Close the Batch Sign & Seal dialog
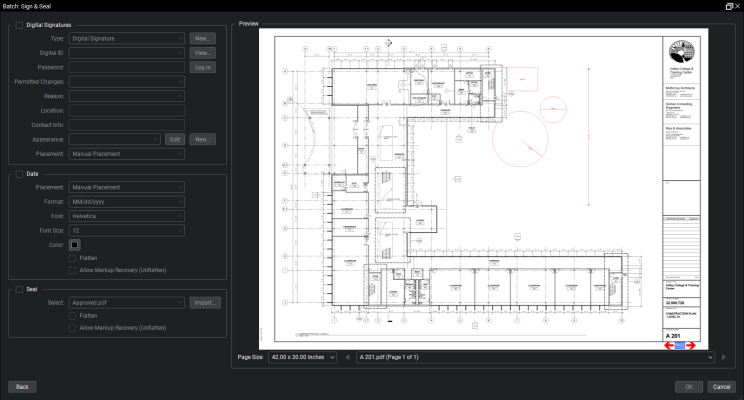The width and height of the screenshot is (744, 400). click(x=737, y=6)
